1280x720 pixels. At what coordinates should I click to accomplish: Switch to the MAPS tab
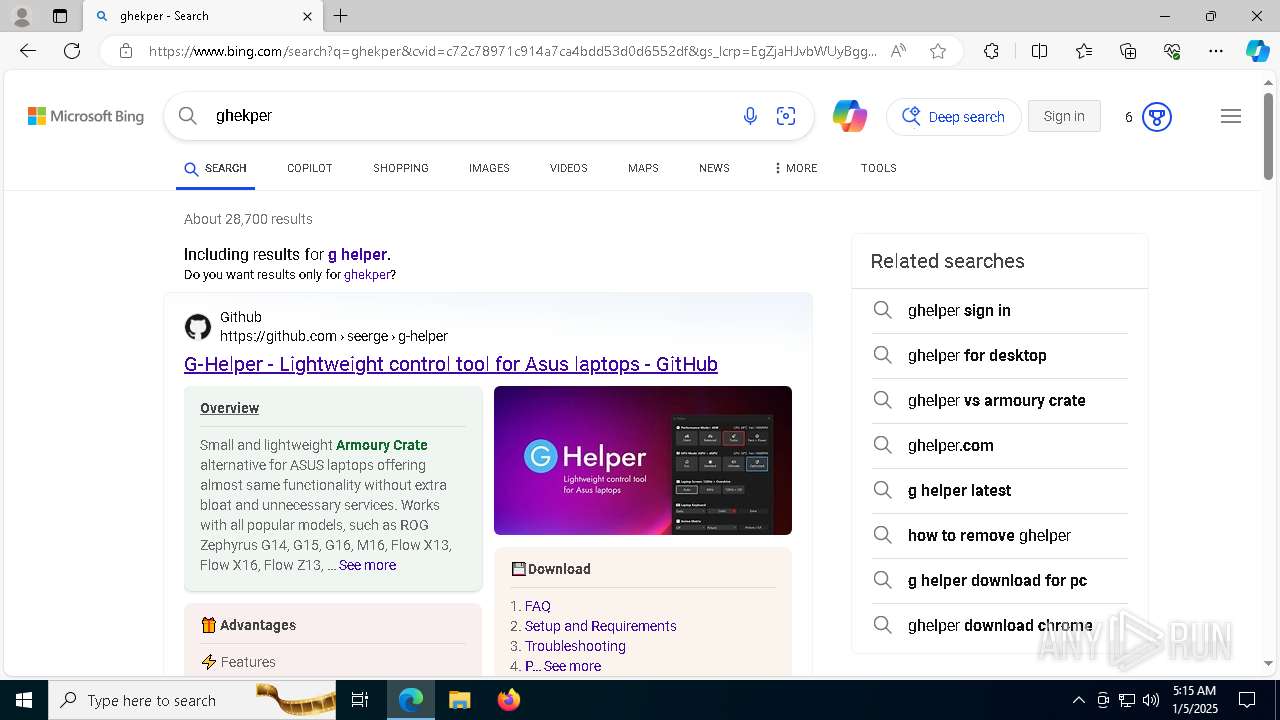pyautogui.click(x=643, y=168)
